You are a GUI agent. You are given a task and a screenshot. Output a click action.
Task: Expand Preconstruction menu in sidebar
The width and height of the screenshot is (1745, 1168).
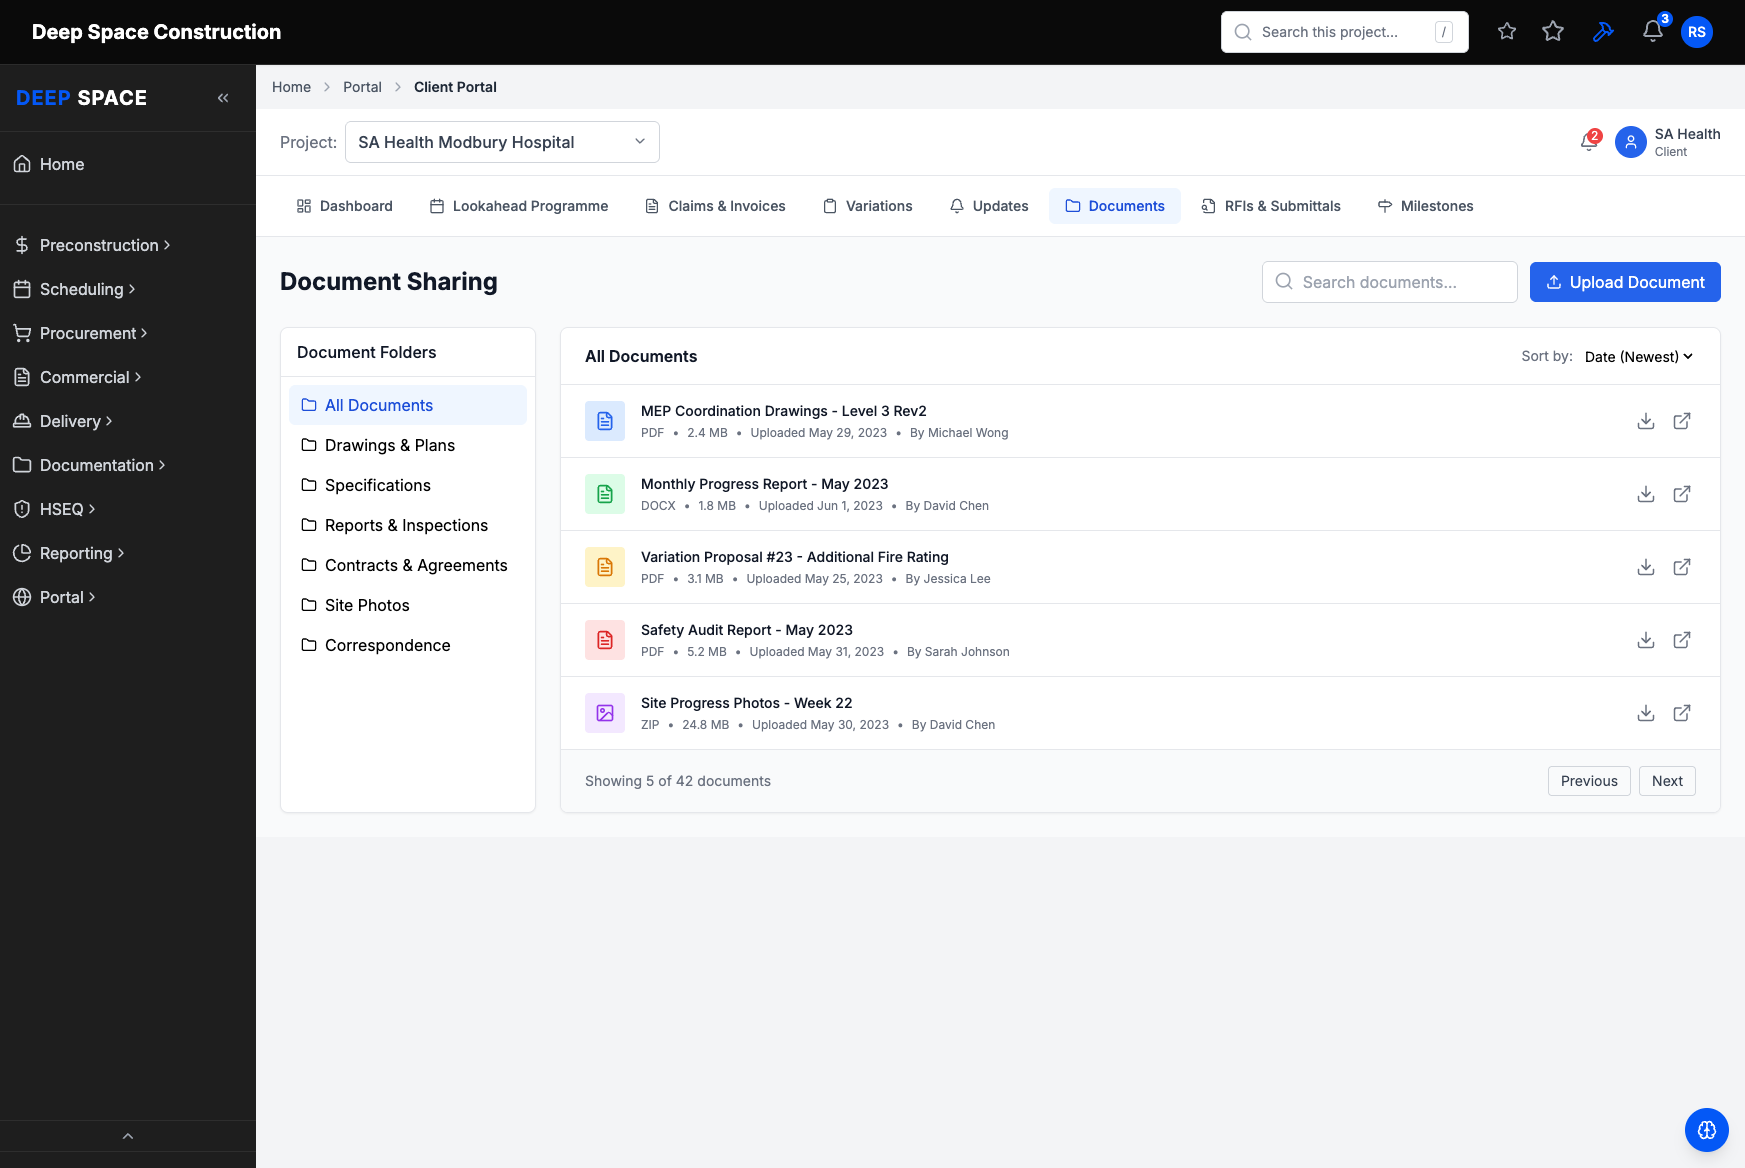(x=92, y=245)
